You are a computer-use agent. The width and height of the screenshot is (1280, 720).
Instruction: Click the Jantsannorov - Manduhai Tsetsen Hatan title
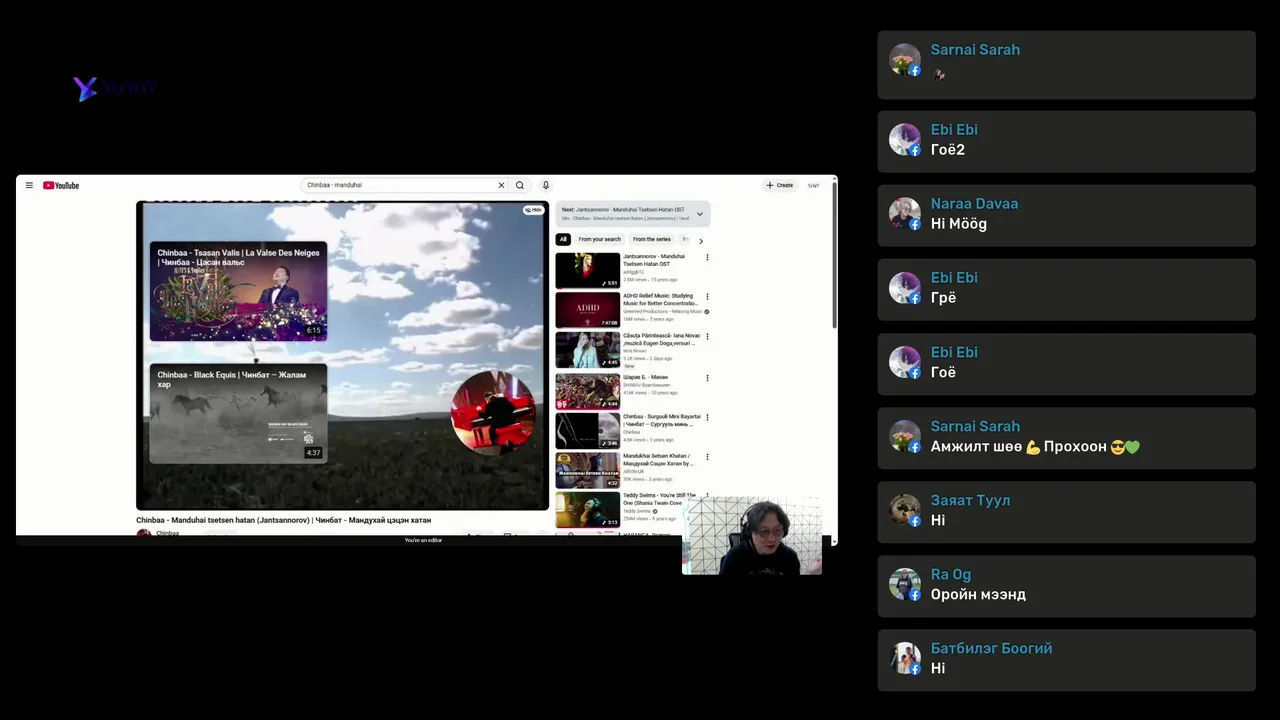click(x=655, y=259)
